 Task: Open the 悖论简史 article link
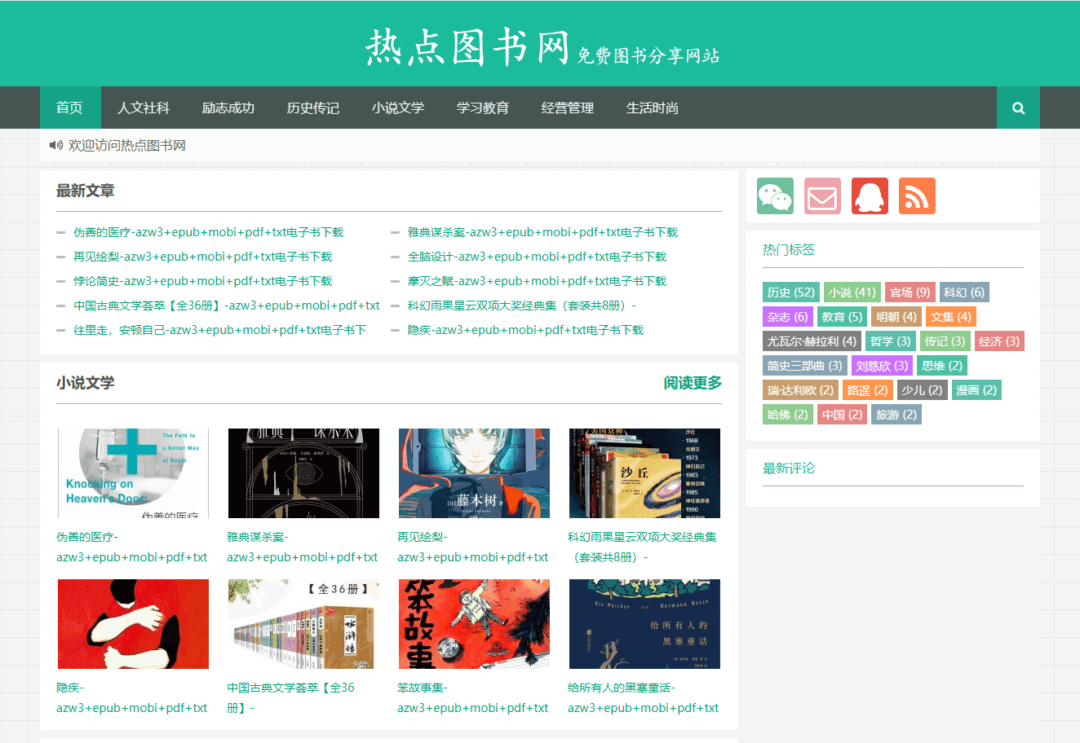pos(202,281)
